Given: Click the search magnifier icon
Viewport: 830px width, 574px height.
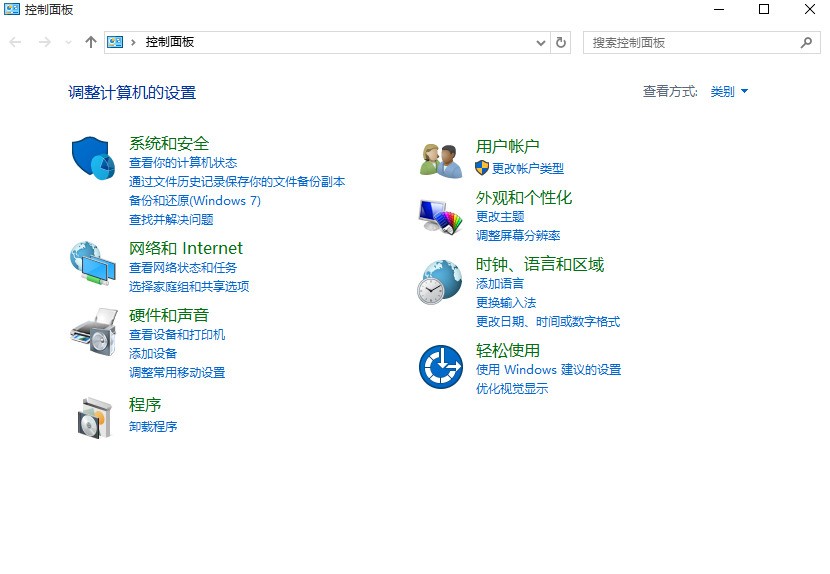Looking at the screenshot, I should pos(806,42).
